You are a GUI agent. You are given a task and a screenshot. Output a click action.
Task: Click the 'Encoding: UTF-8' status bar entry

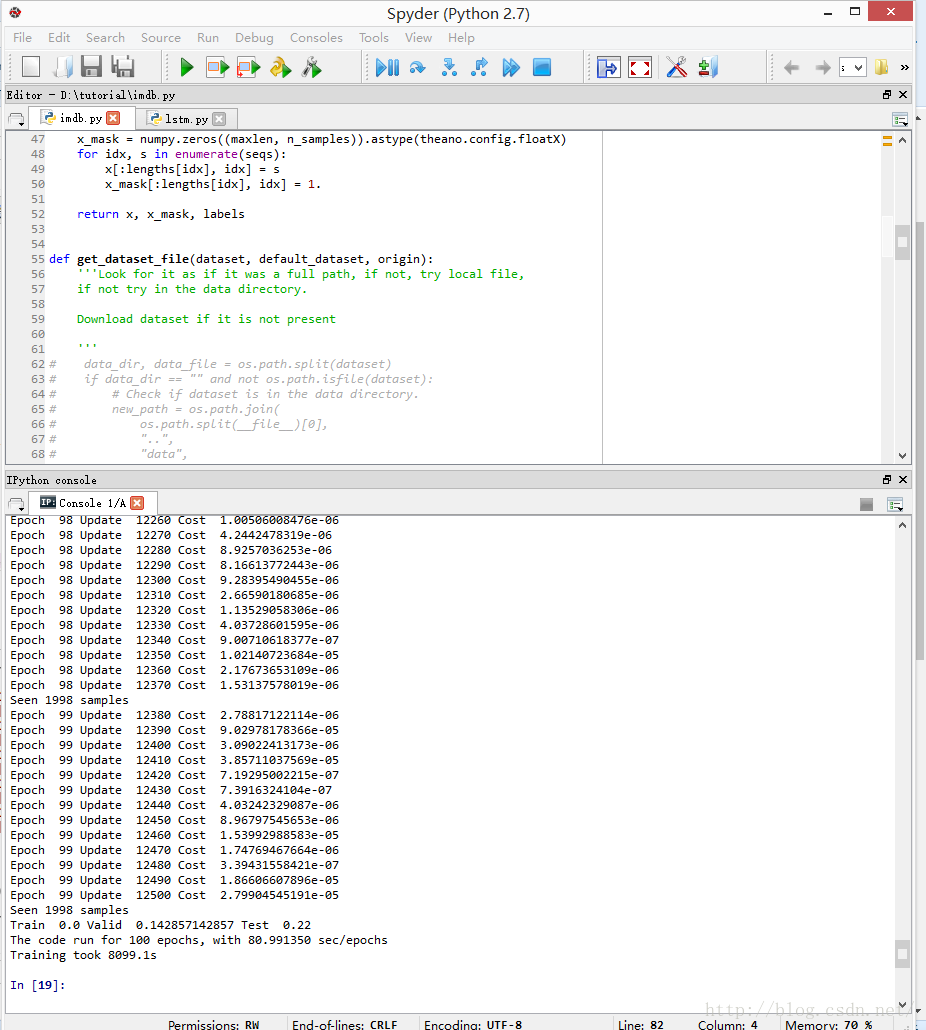473,1024
